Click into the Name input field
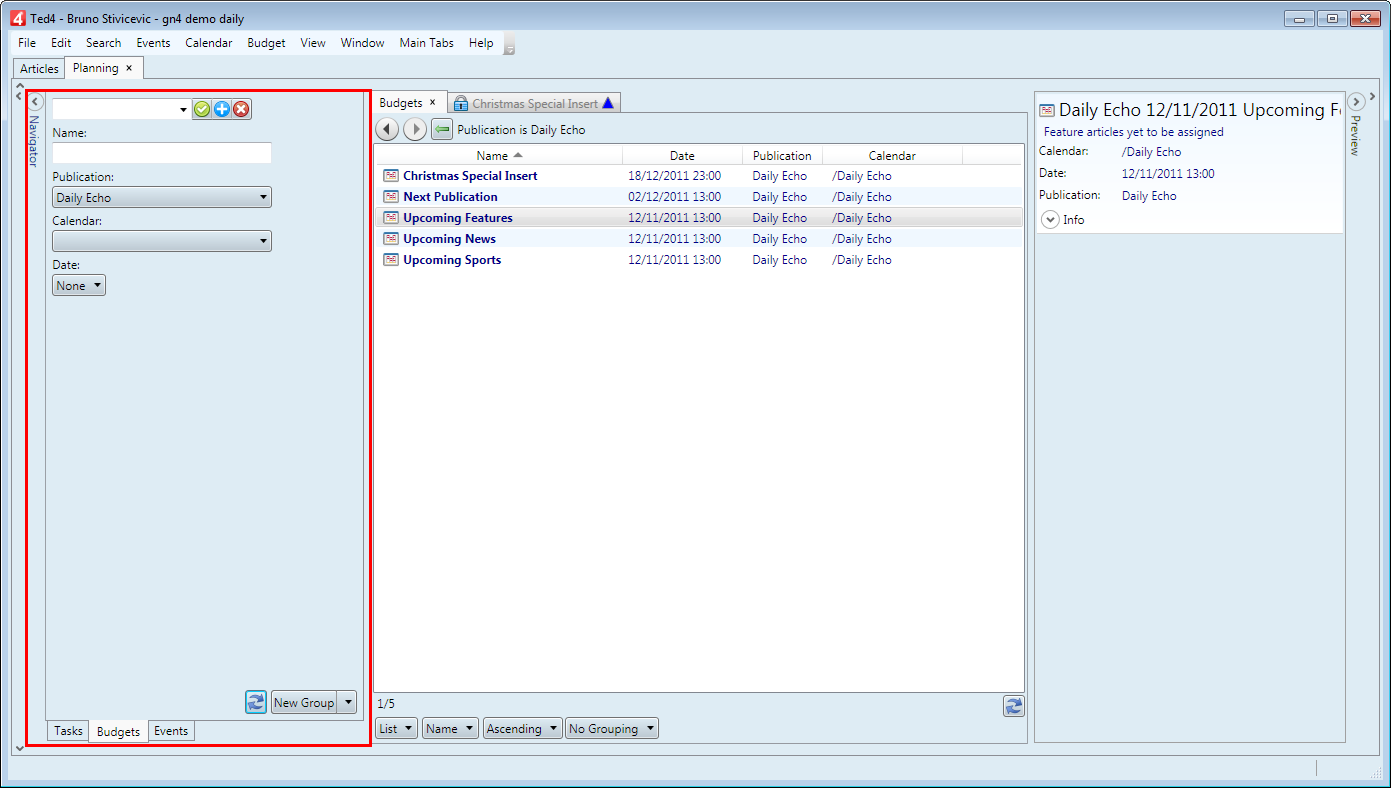The image size is (1391, 788). (162, 153)
